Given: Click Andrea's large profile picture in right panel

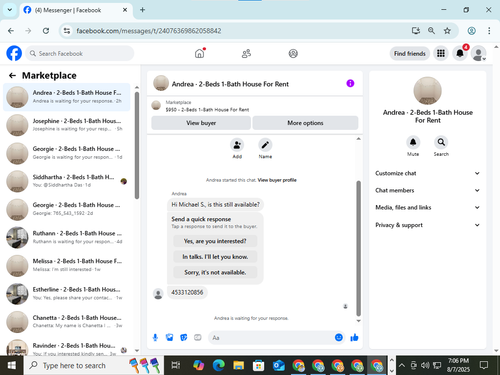Looking at the screenshot, I should pos(427,91).
